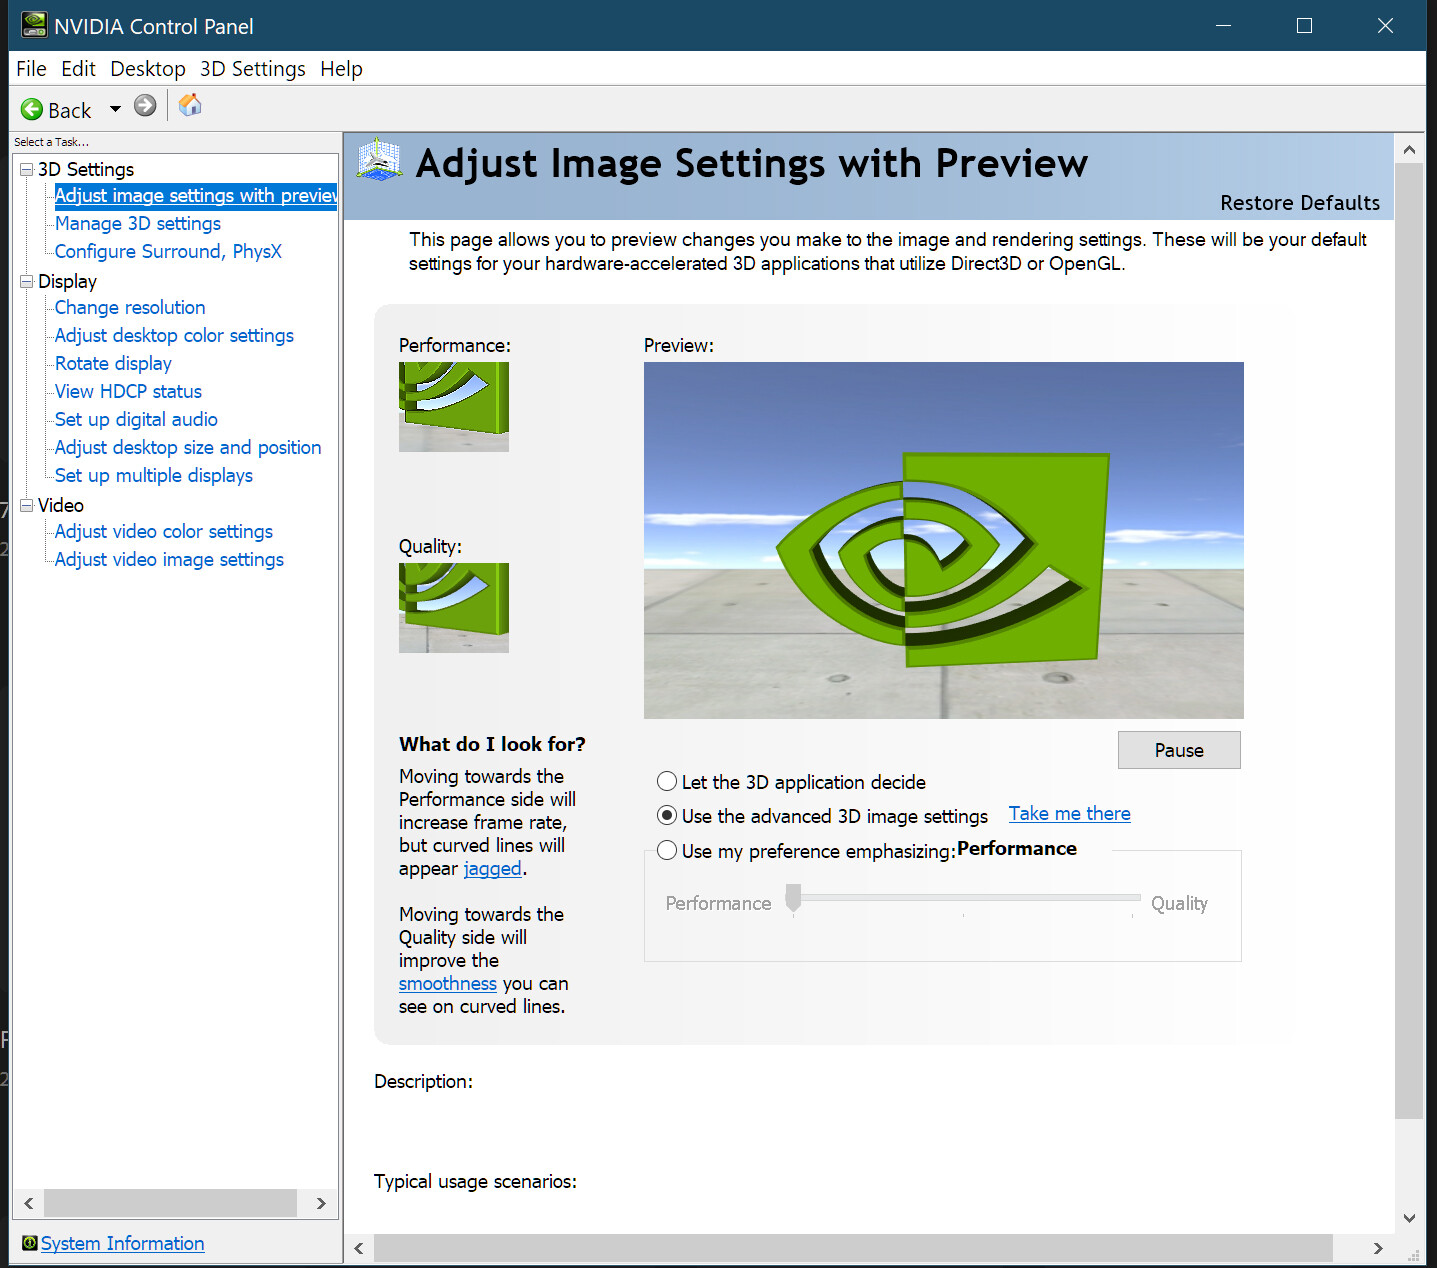This screenshot has width=1437, height=1268.
Task: Click the Quality sample thumbnail
Action: (454, 608)
